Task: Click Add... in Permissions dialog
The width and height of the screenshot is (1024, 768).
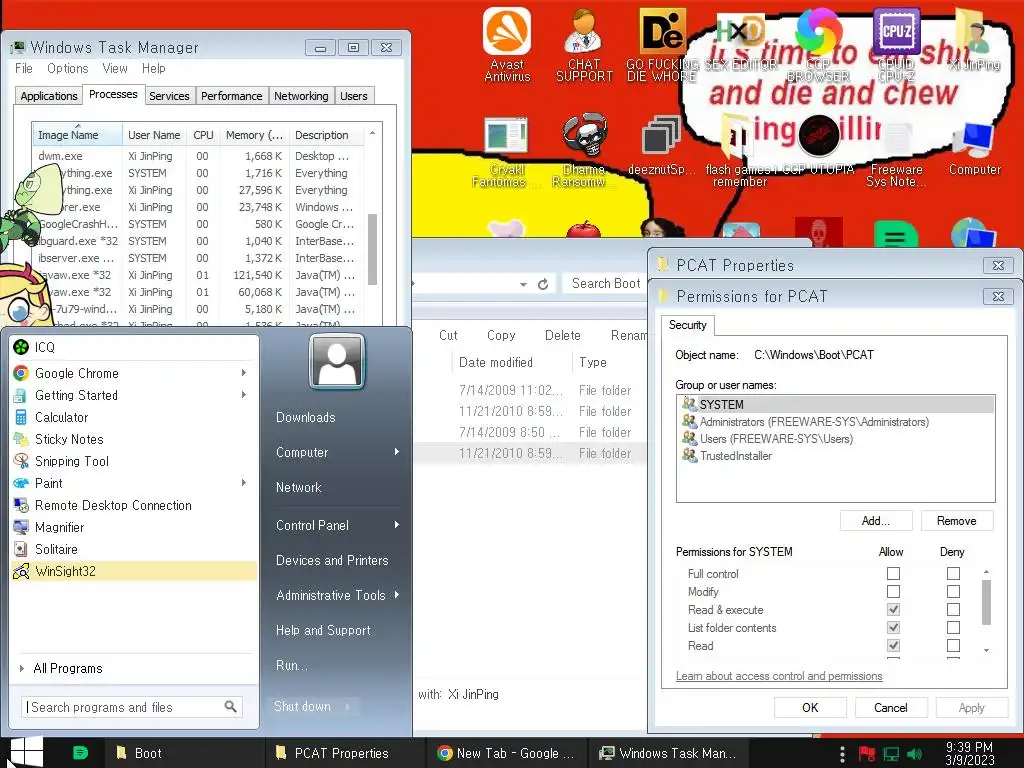Action: [875, 520]
